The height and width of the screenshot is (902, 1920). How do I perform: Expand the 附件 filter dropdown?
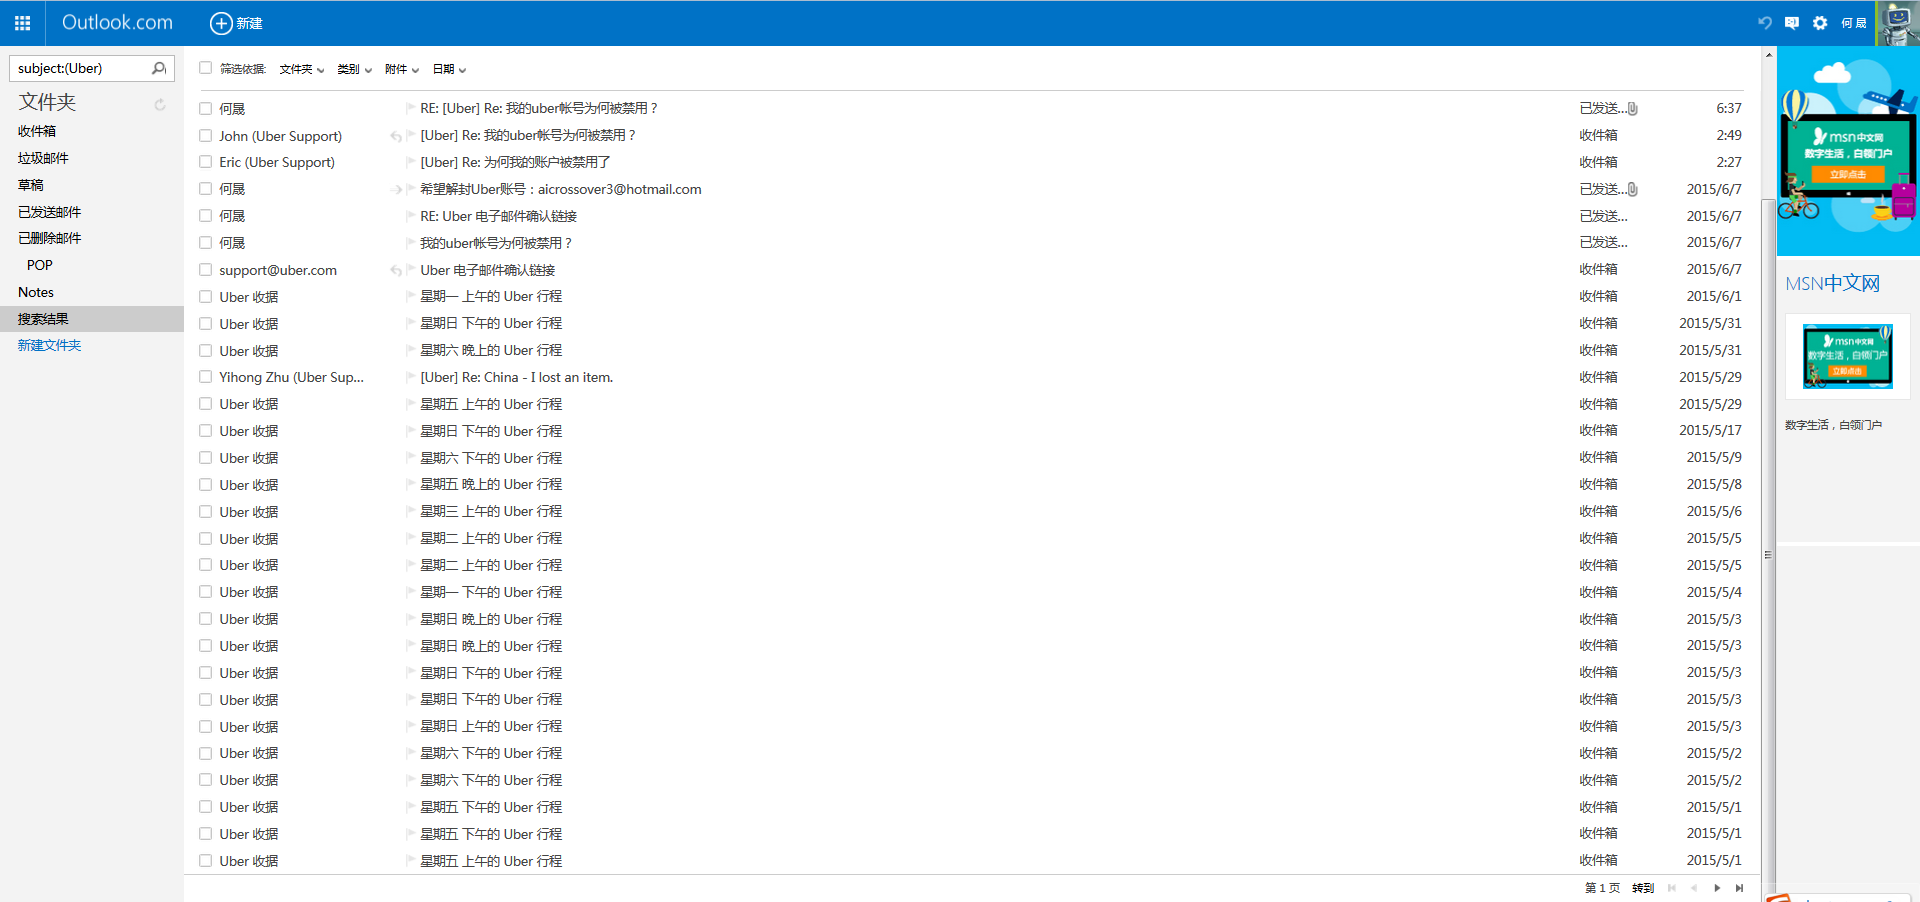(x=402, y=69)
